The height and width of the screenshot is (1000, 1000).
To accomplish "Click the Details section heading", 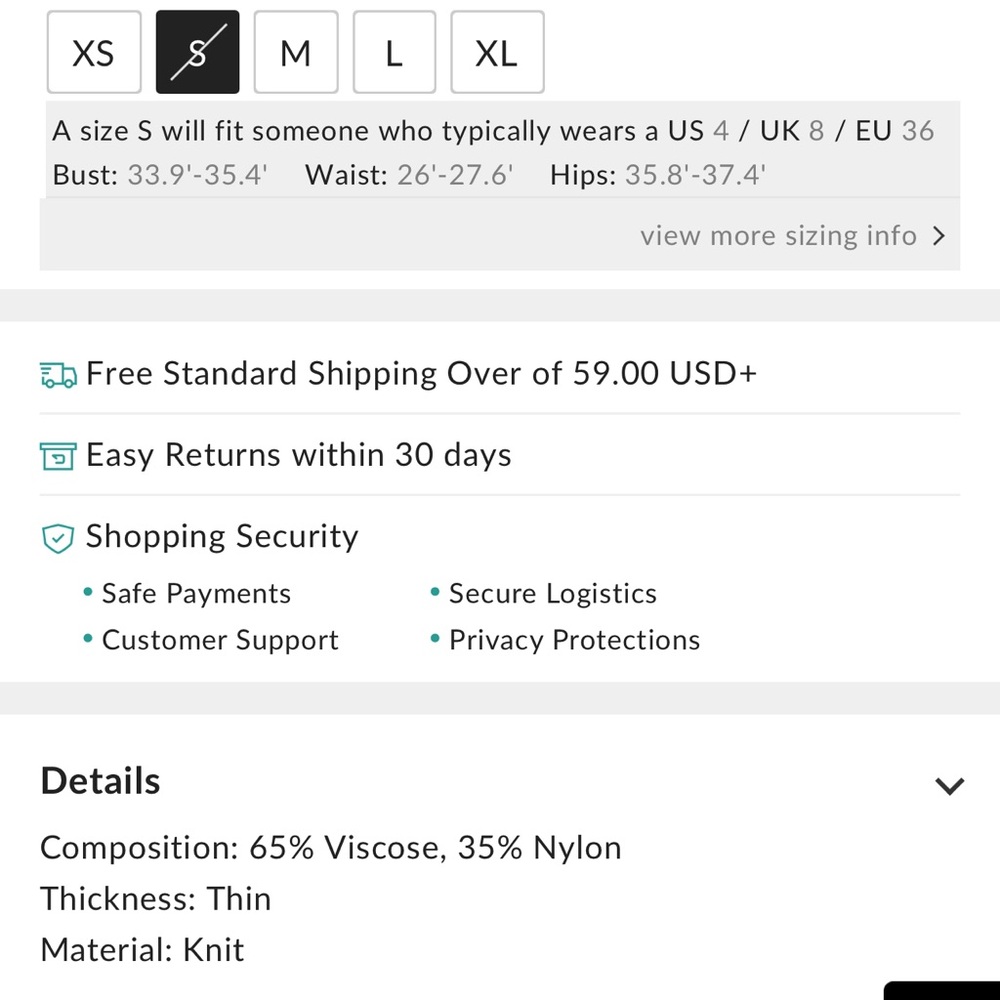I will [x=100, y=781].
